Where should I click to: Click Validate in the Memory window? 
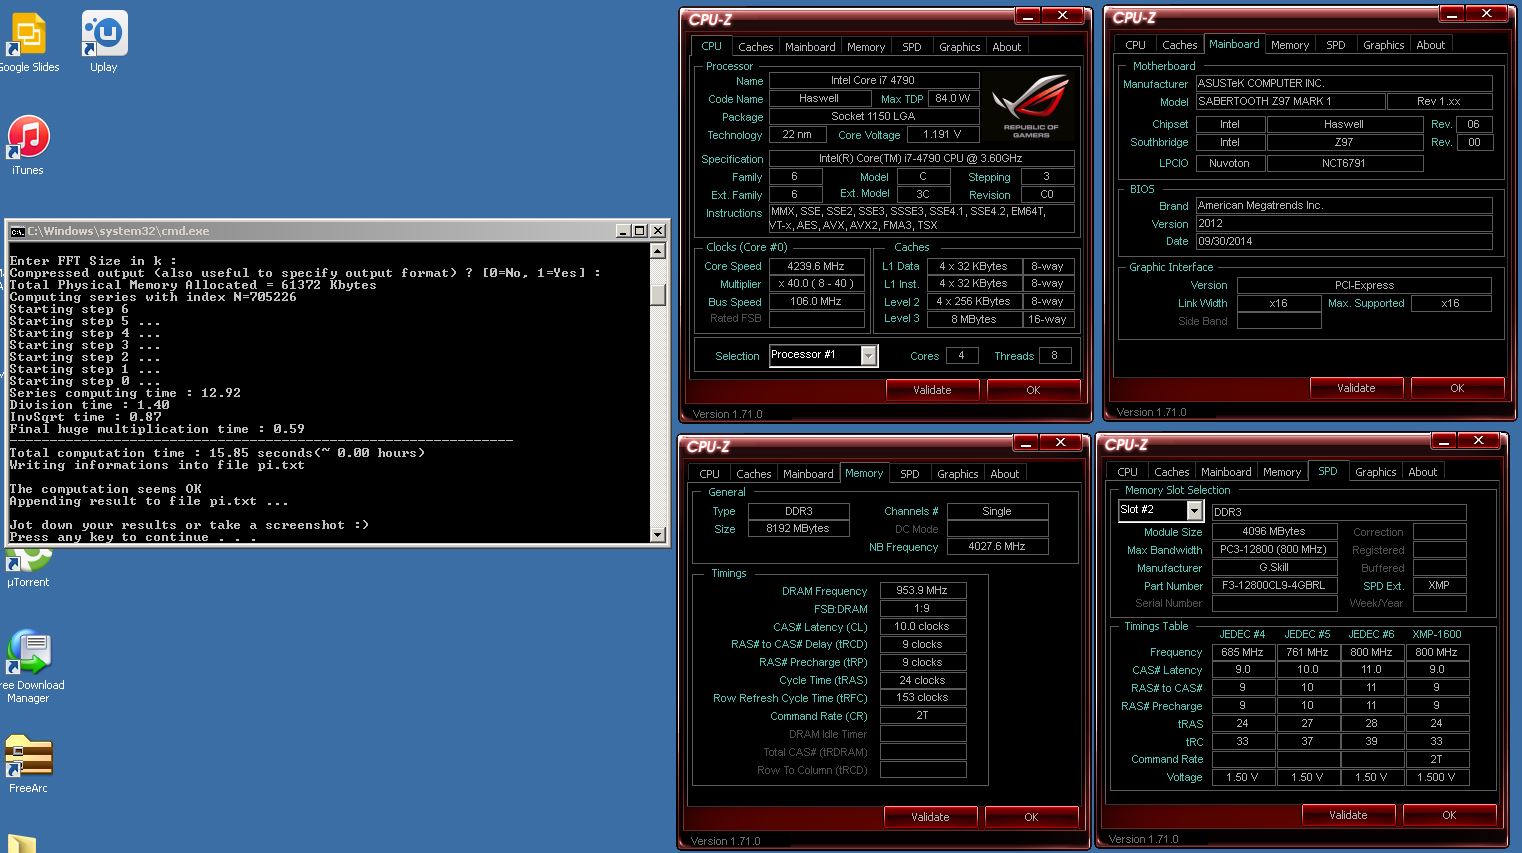pyautogui.click(x=930, y=817)
